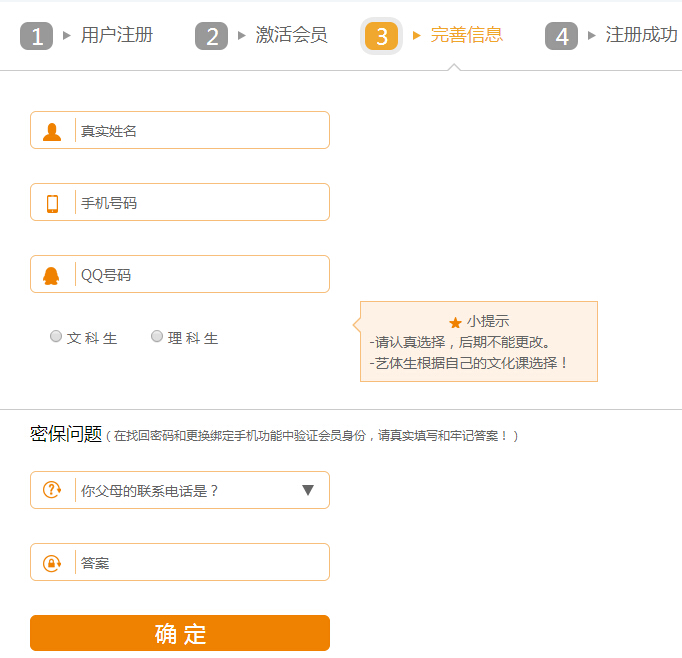Click step number 1 badge

pos(37,36)
